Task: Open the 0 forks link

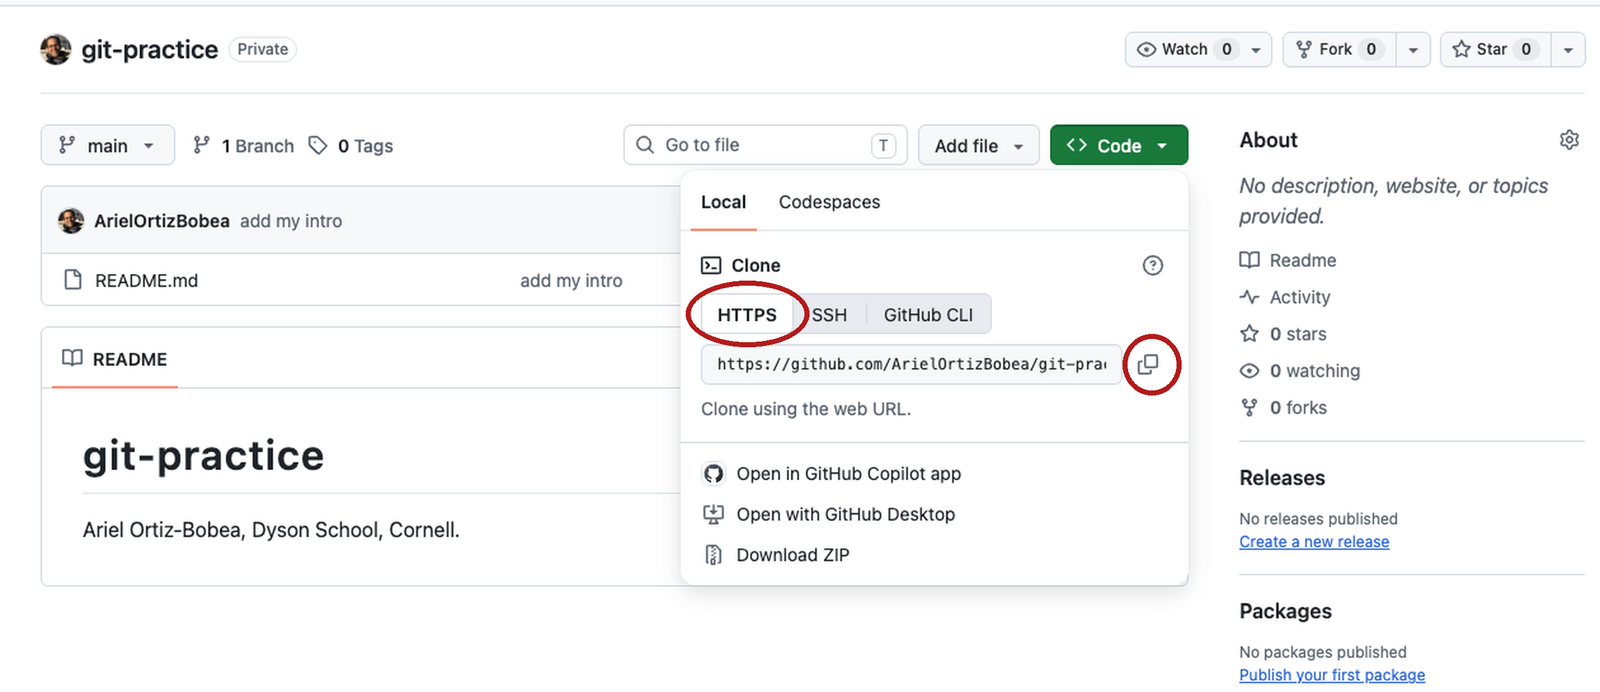Action: point(1283,408)
